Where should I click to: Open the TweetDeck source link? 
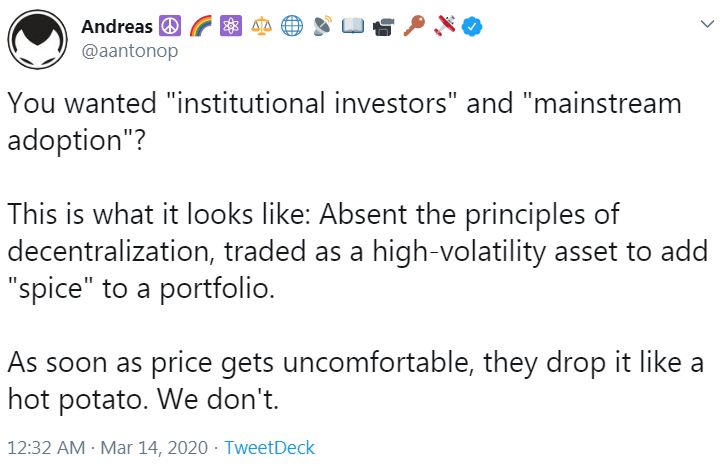tap(269, 448)
